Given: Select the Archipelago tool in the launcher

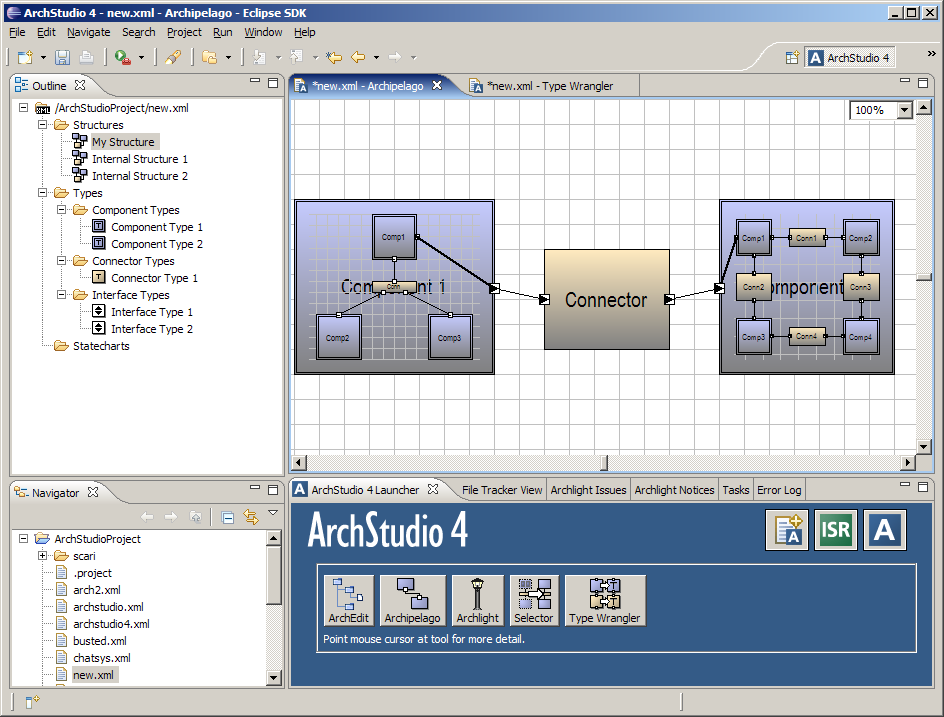Looking at the screenshot, I should point(412,599).
